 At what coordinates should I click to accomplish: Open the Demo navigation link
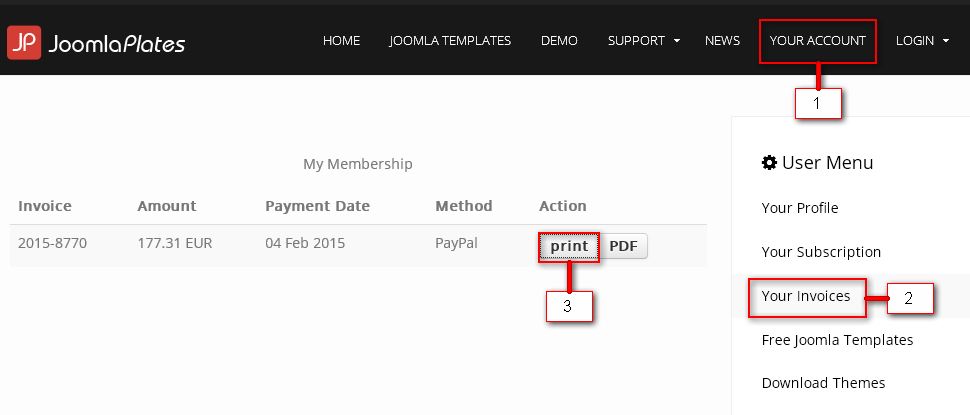click(559, 41)
